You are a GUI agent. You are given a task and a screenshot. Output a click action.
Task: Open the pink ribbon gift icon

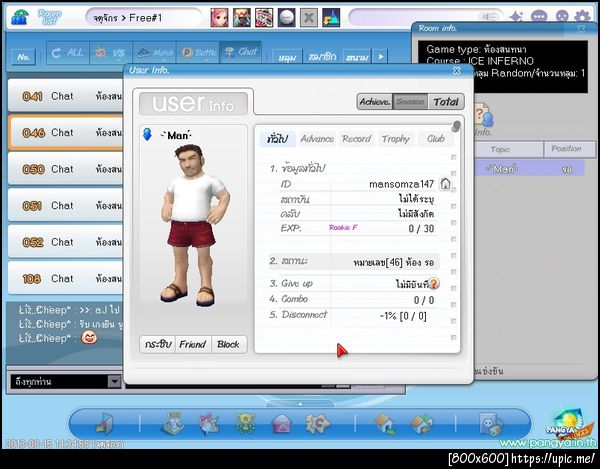tap(209, 423)
